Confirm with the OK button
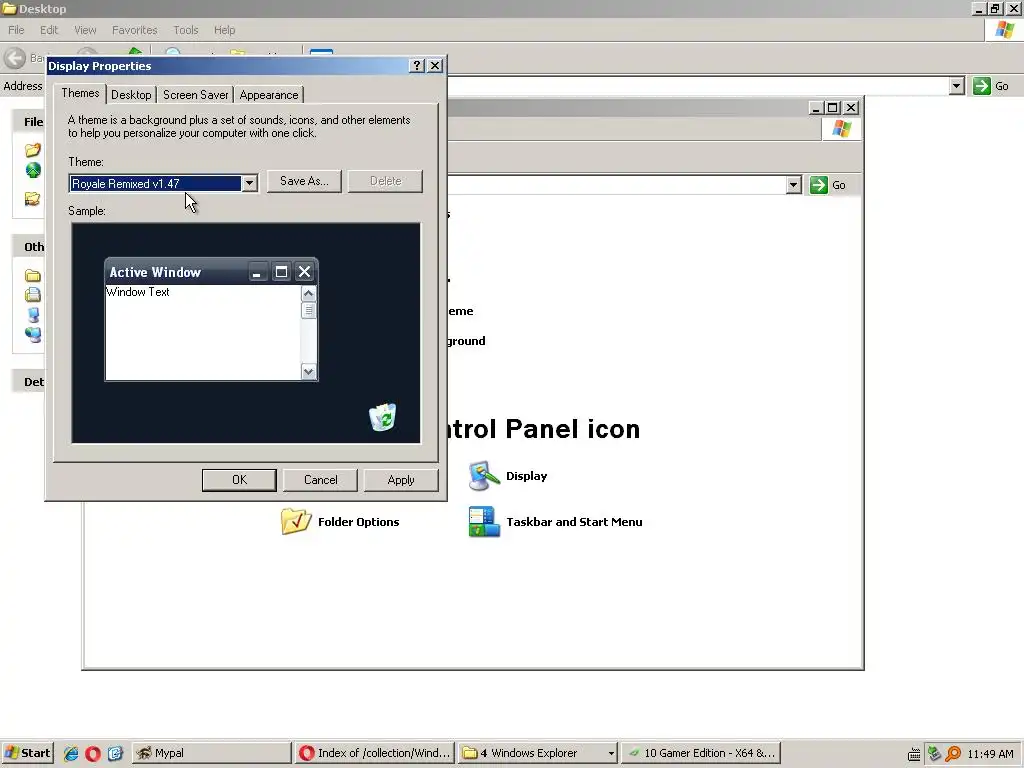The width and height of the screenshot is (1024, 768). (239, 480)
